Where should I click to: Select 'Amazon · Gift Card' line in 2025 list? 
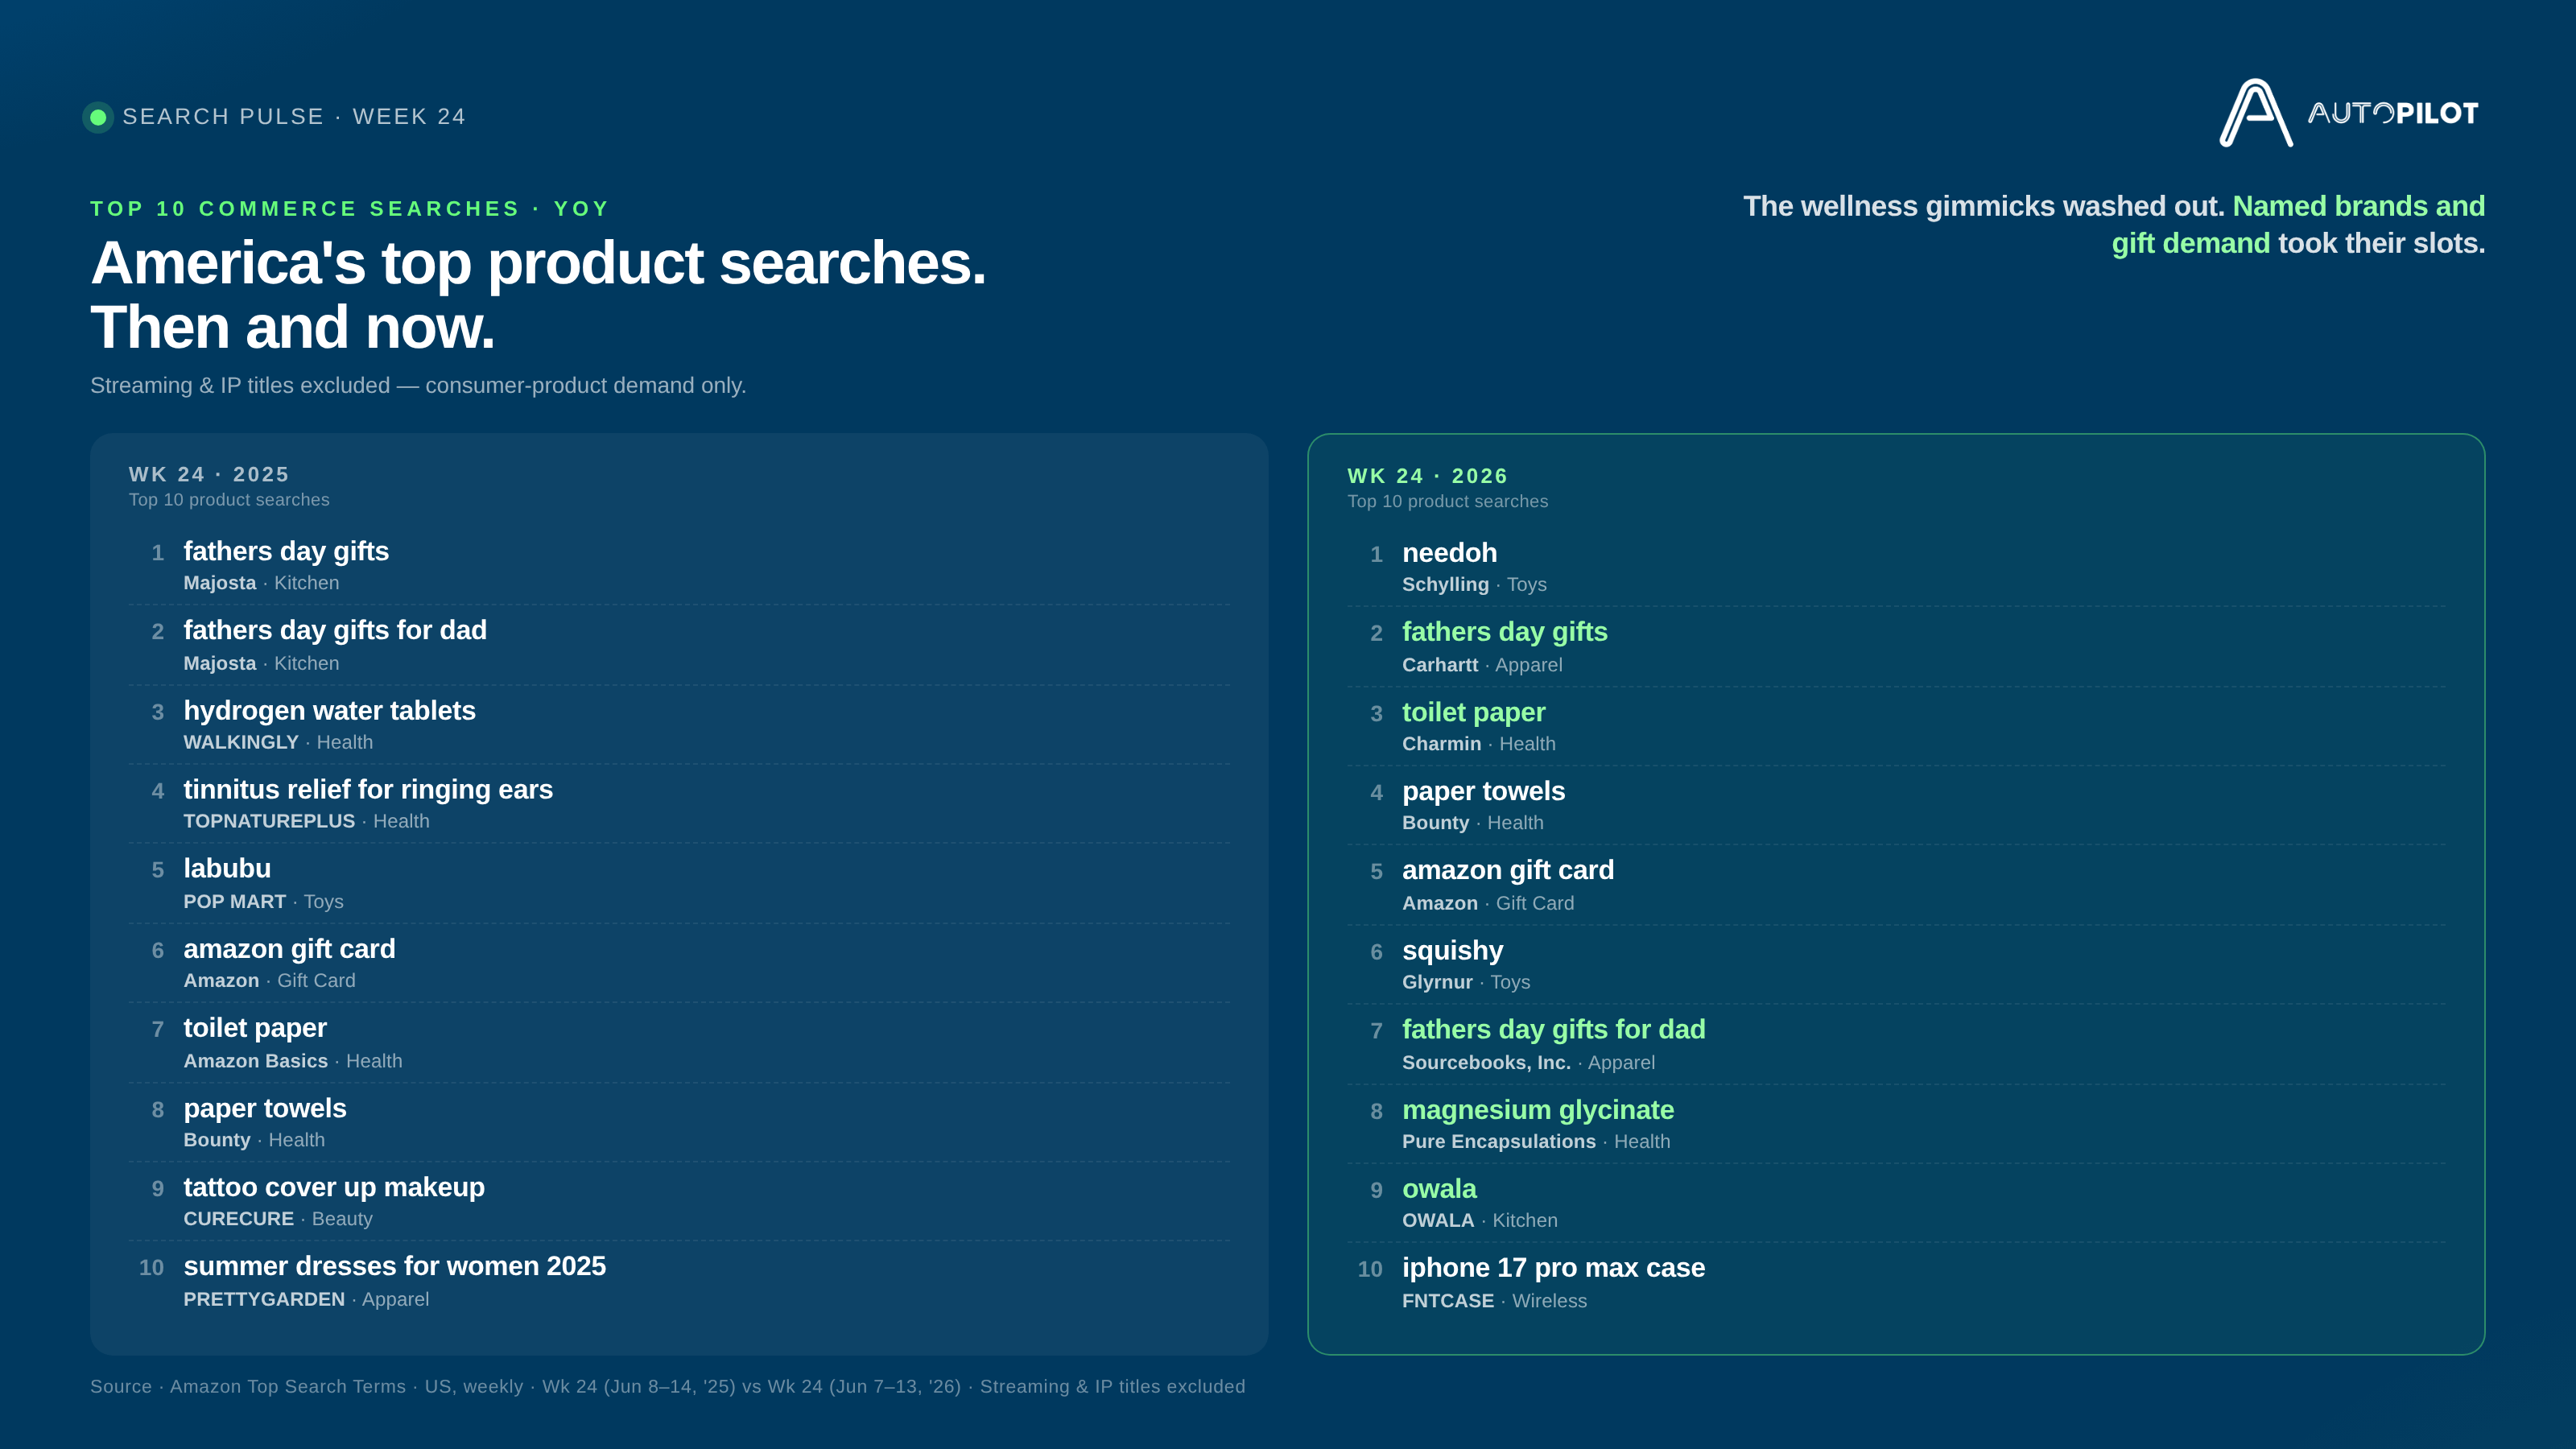(x=269, y=980)
